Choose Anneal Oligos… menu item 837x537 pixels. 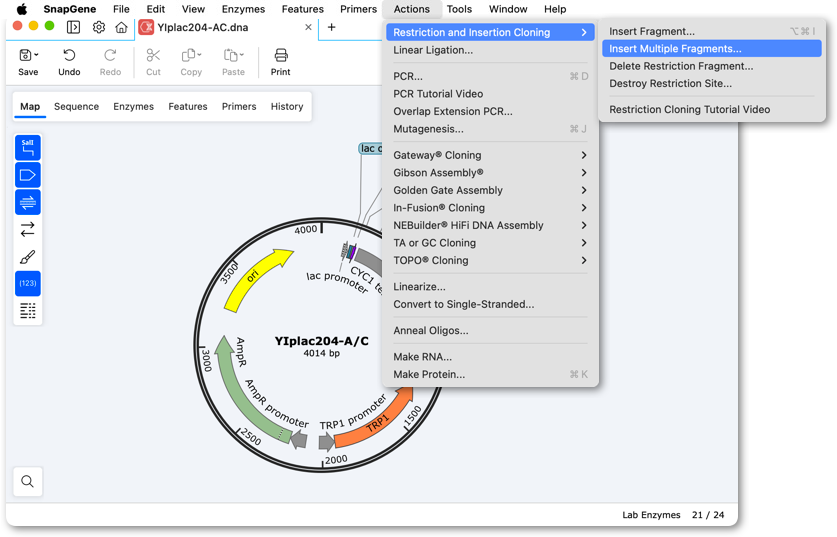tap(490, 330)
